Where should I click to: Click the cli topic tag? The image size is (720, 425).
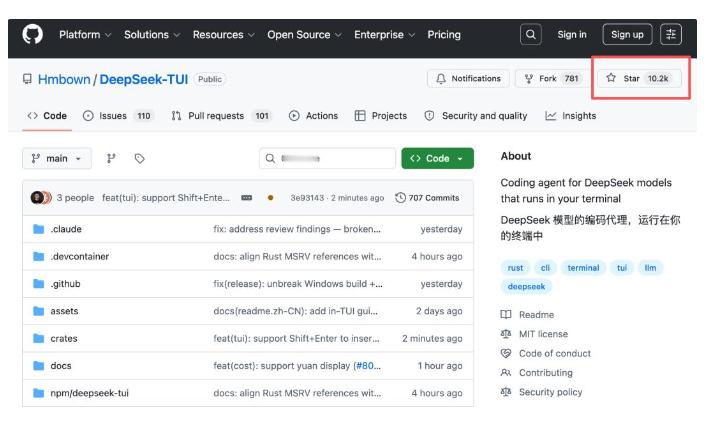click(x=545, y=268)
